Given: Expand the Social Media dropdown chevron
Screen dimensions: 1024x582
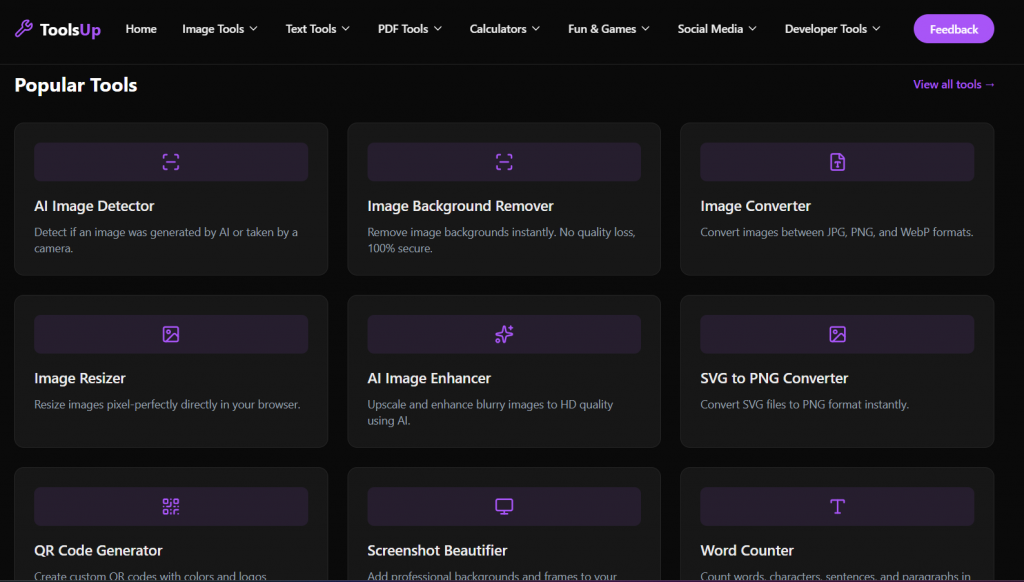Looking at the screenshot, I should coord(753,29).
